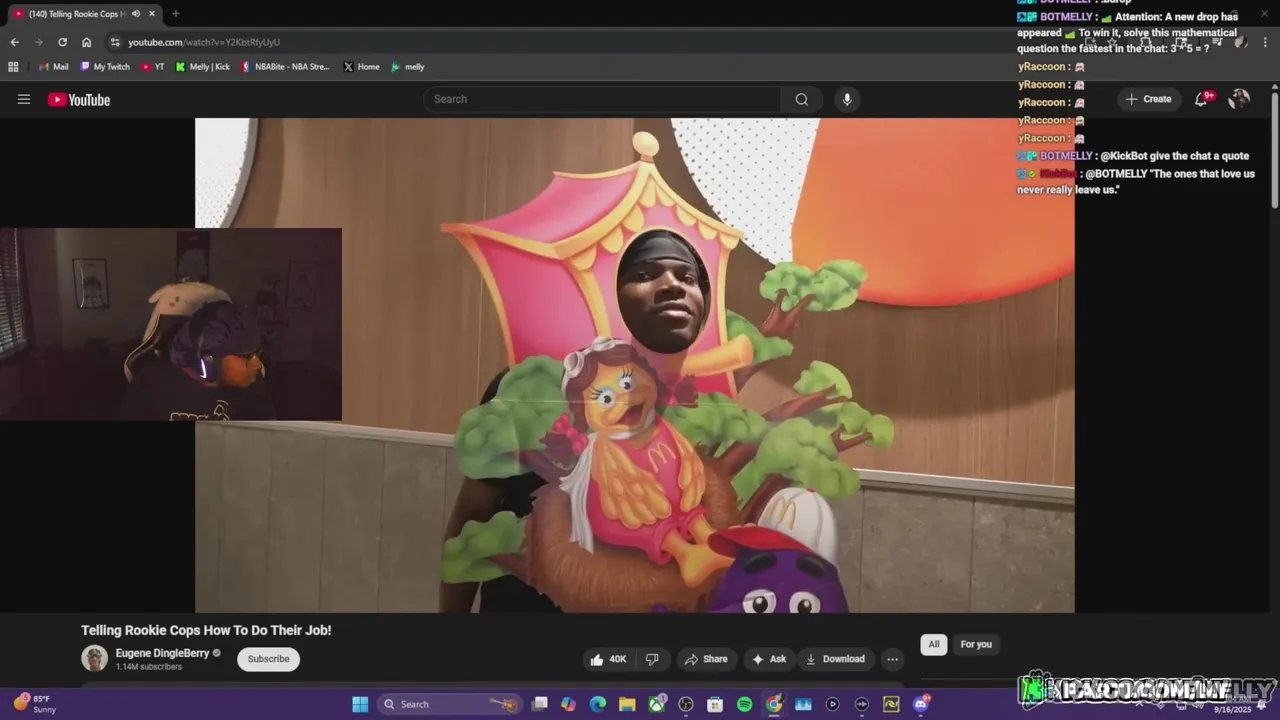Open the browser apps grid in bookmarks bar
This screenshot has width=1280, height=720.
tap(13, 67)
